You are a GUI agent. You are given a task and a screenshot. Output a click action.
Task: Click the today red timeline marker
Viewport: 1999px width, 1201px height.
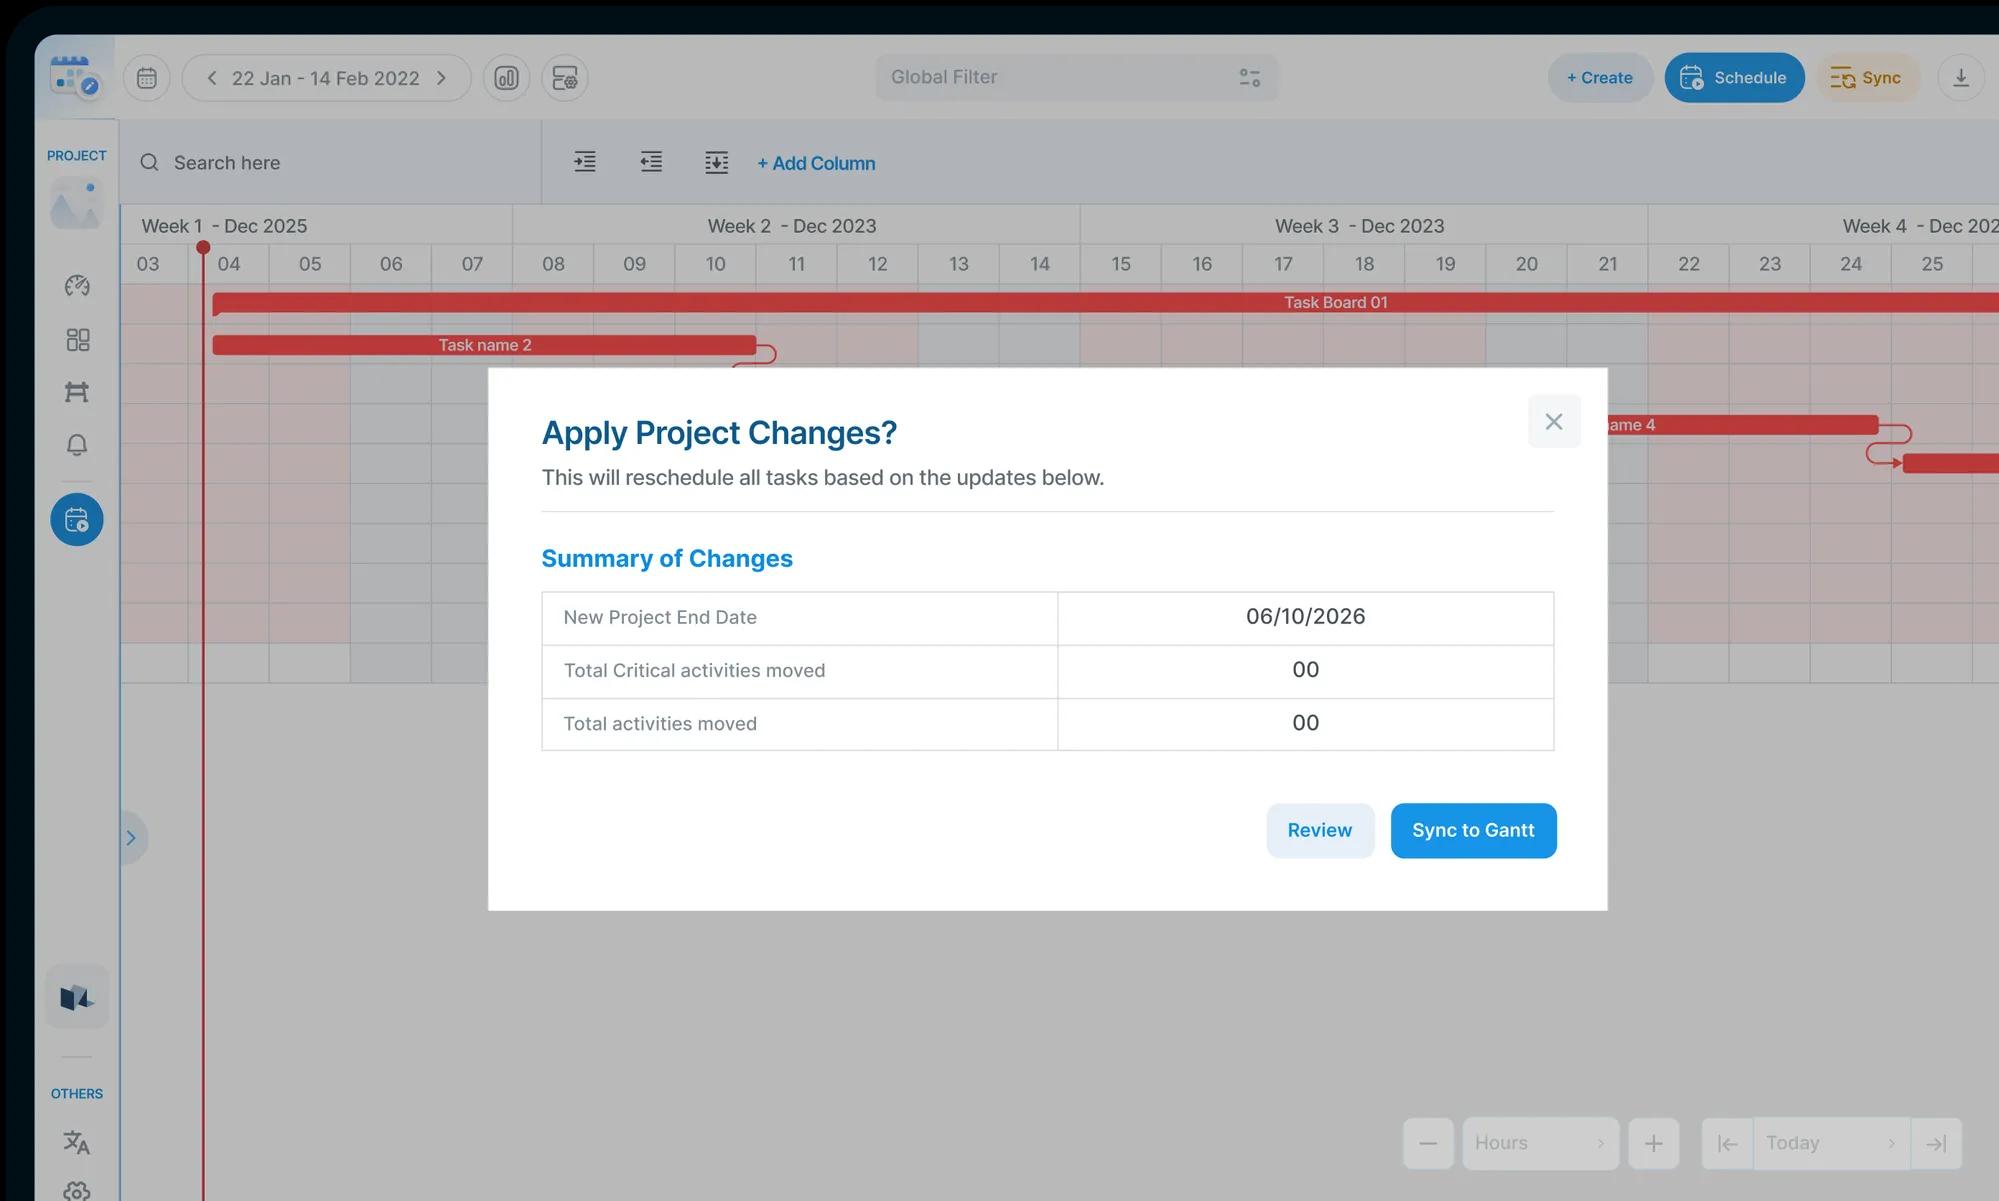coord(203,247)
